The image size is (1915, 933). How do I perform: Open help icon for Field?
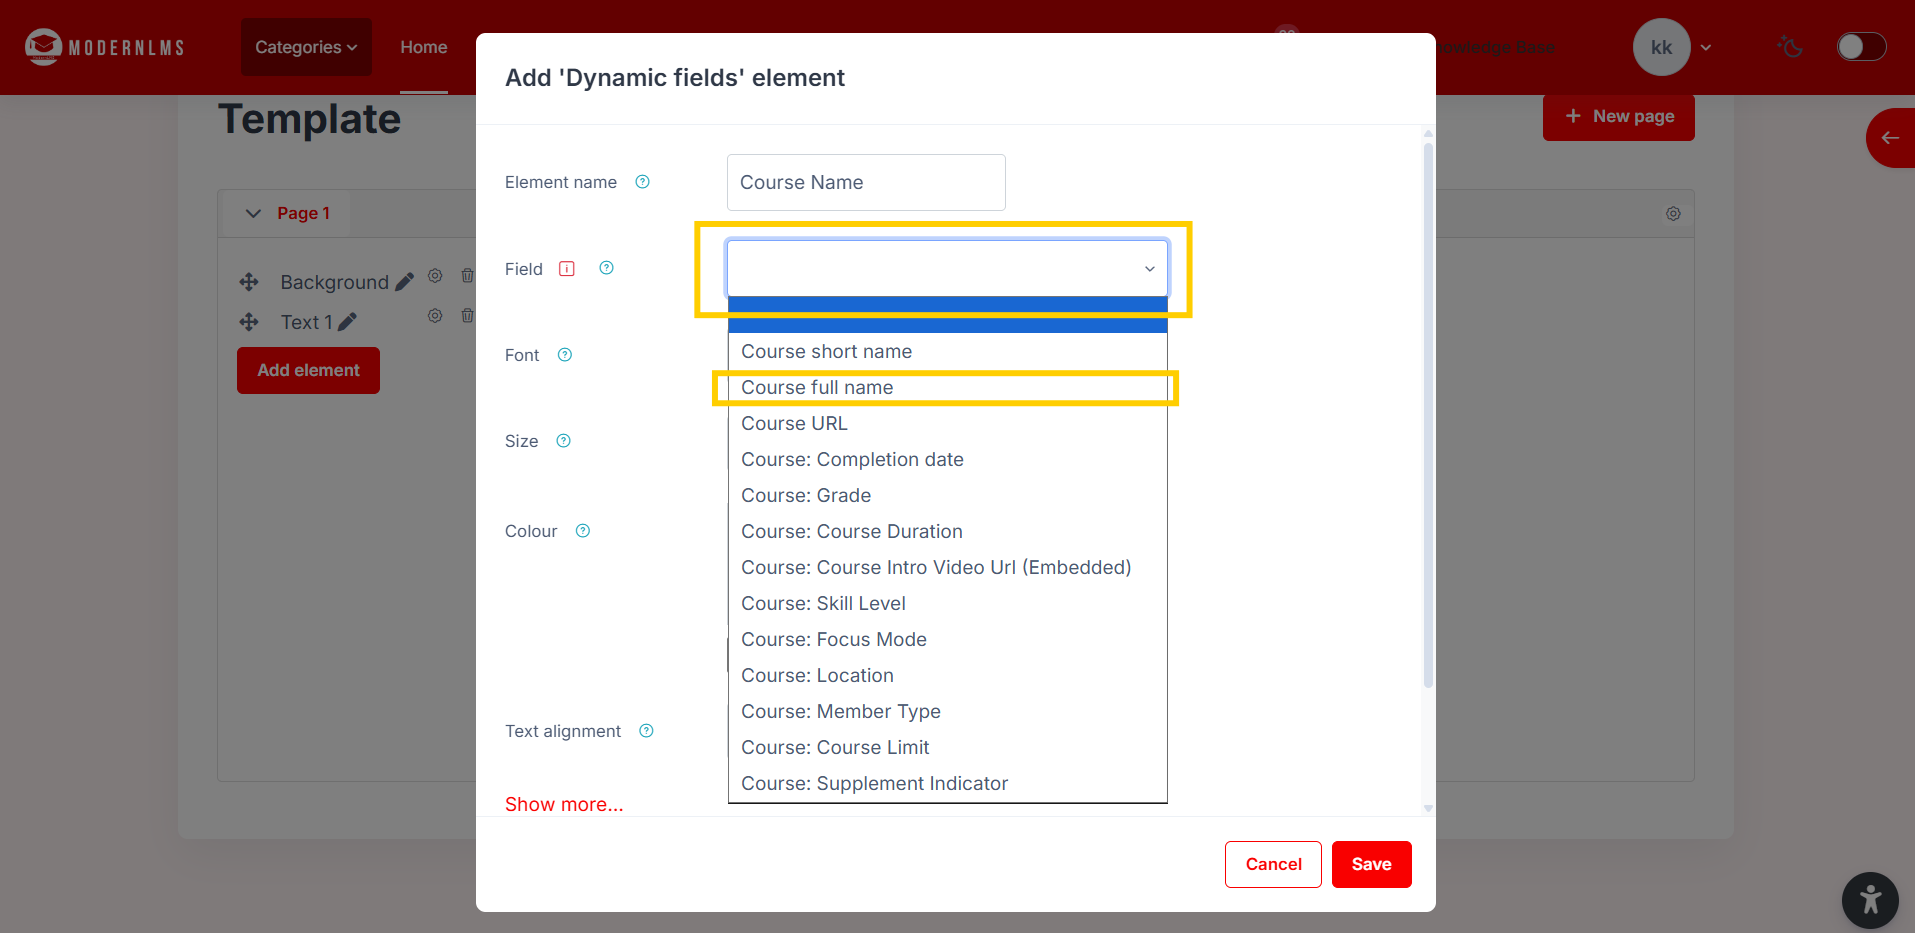click(x=606, y=268)
